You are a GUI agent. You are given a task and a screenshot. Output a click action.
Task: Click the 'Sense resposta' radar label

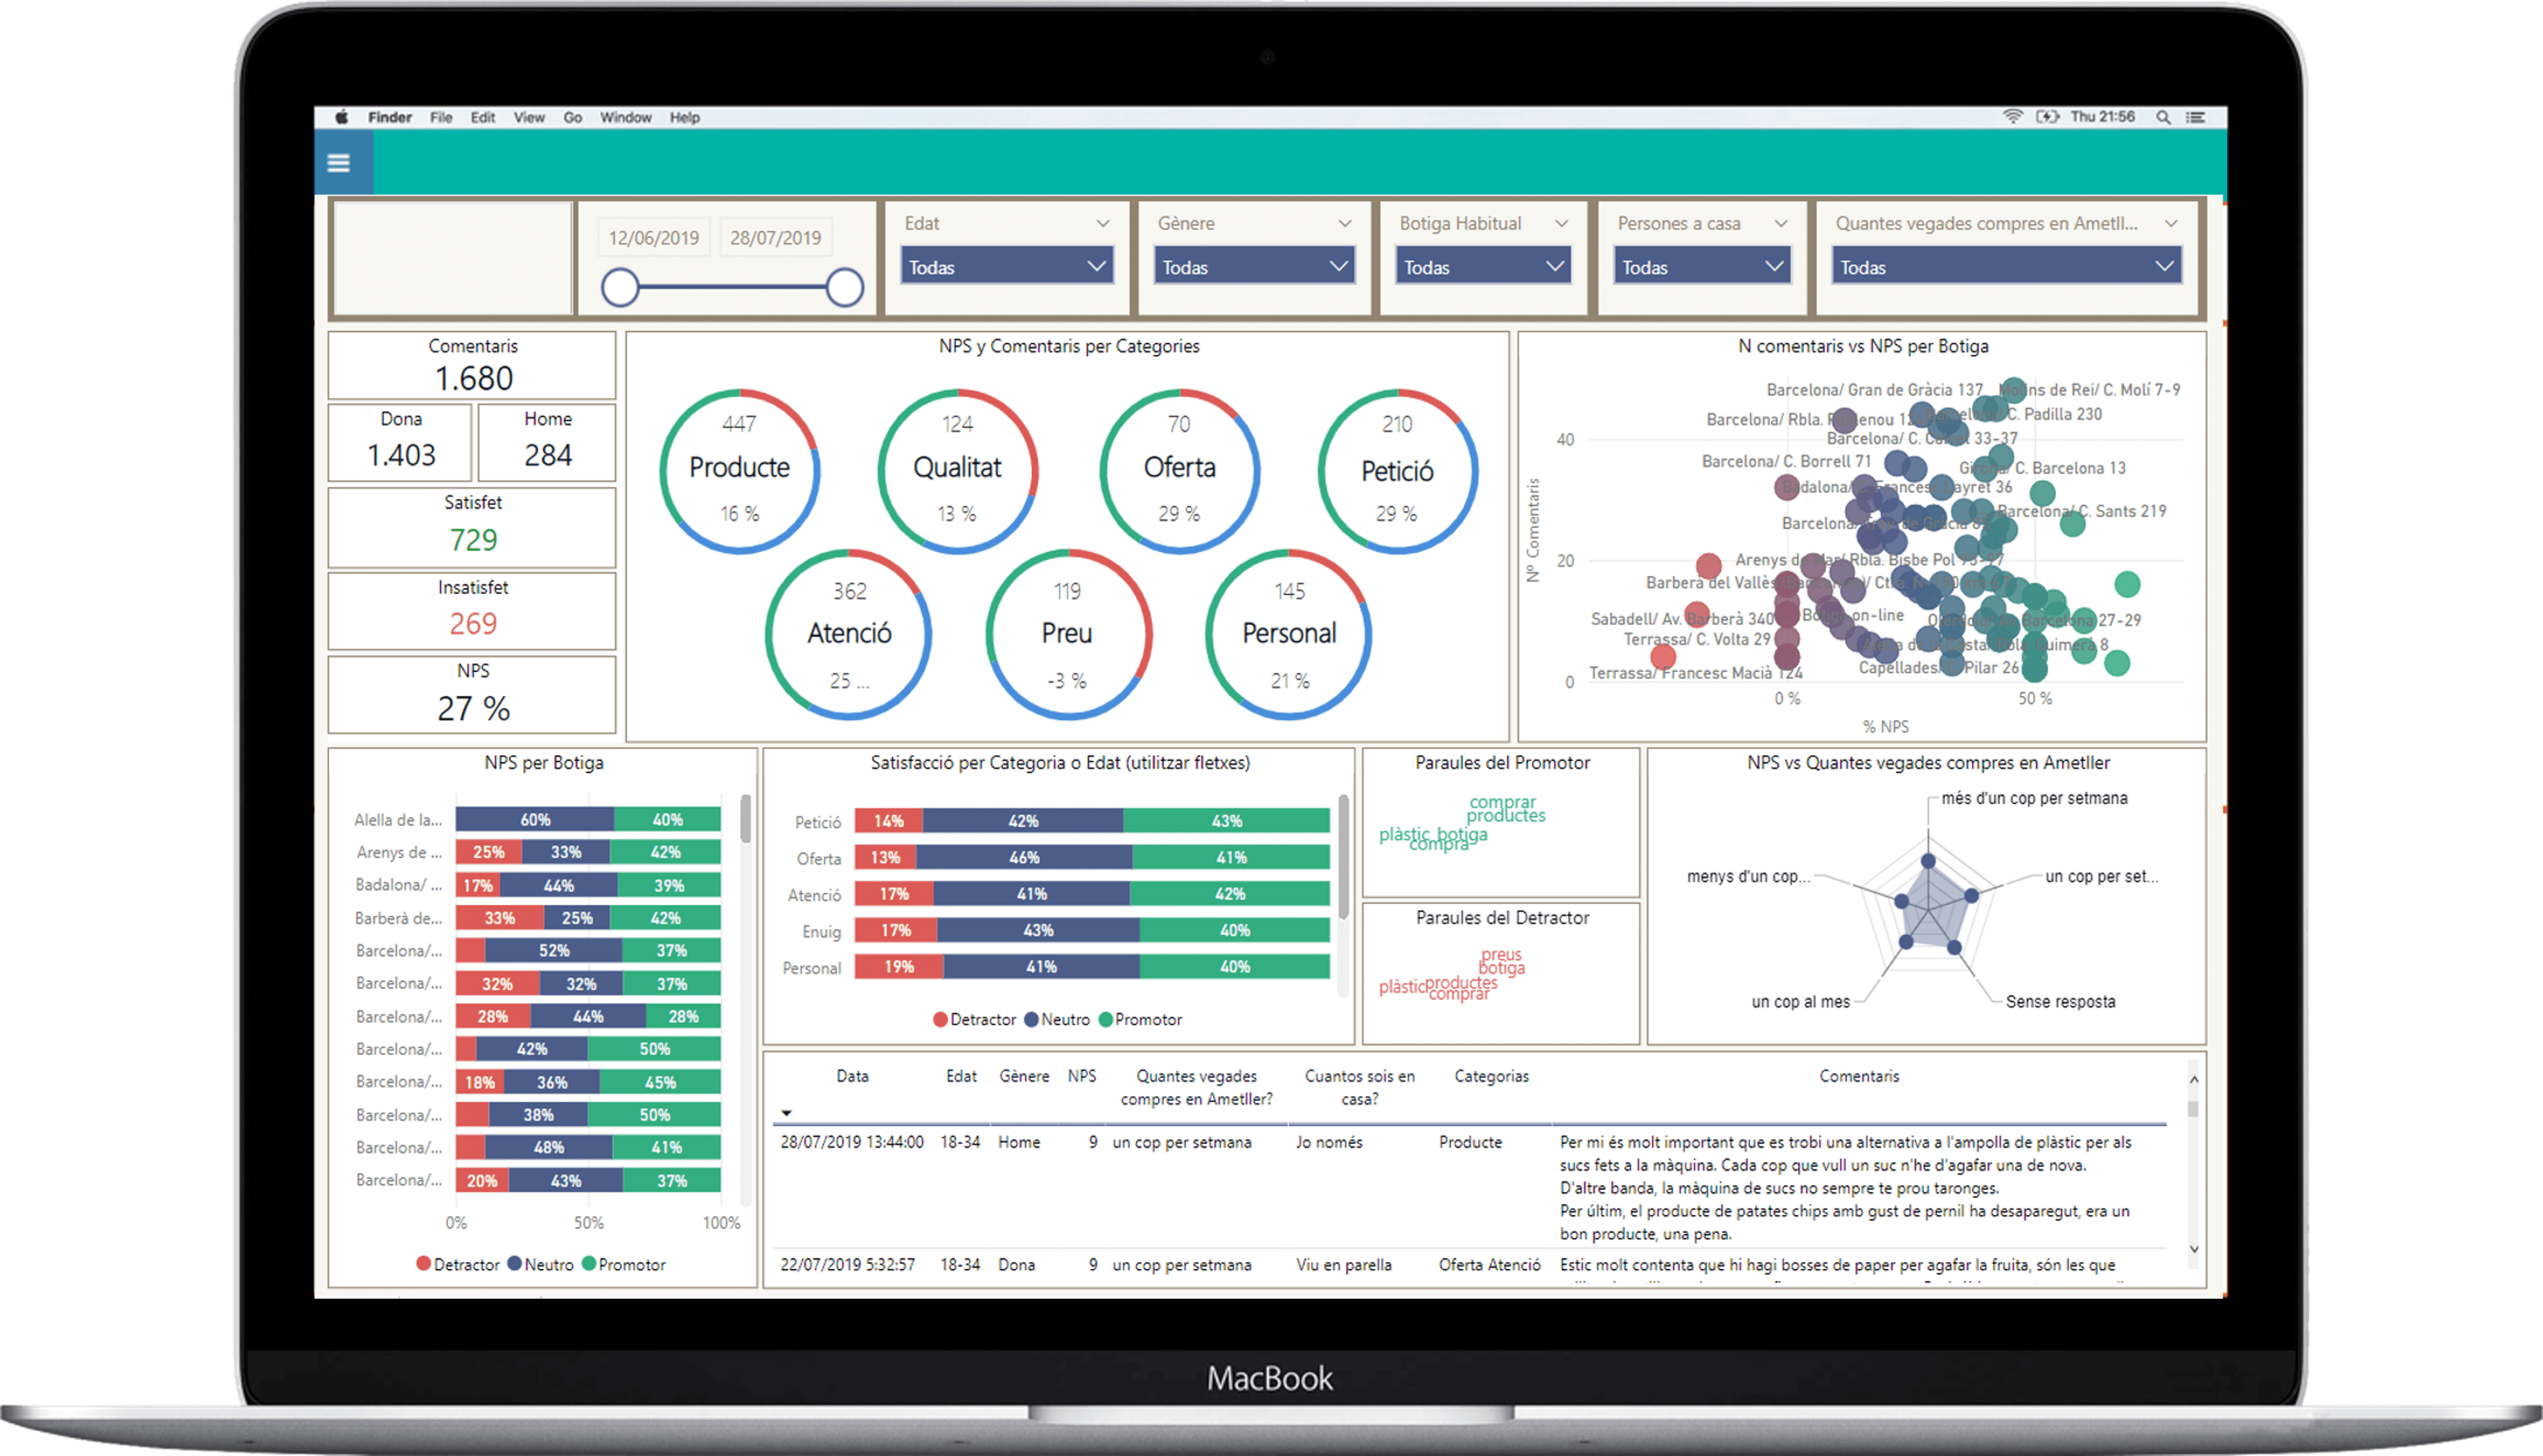2060,1001
